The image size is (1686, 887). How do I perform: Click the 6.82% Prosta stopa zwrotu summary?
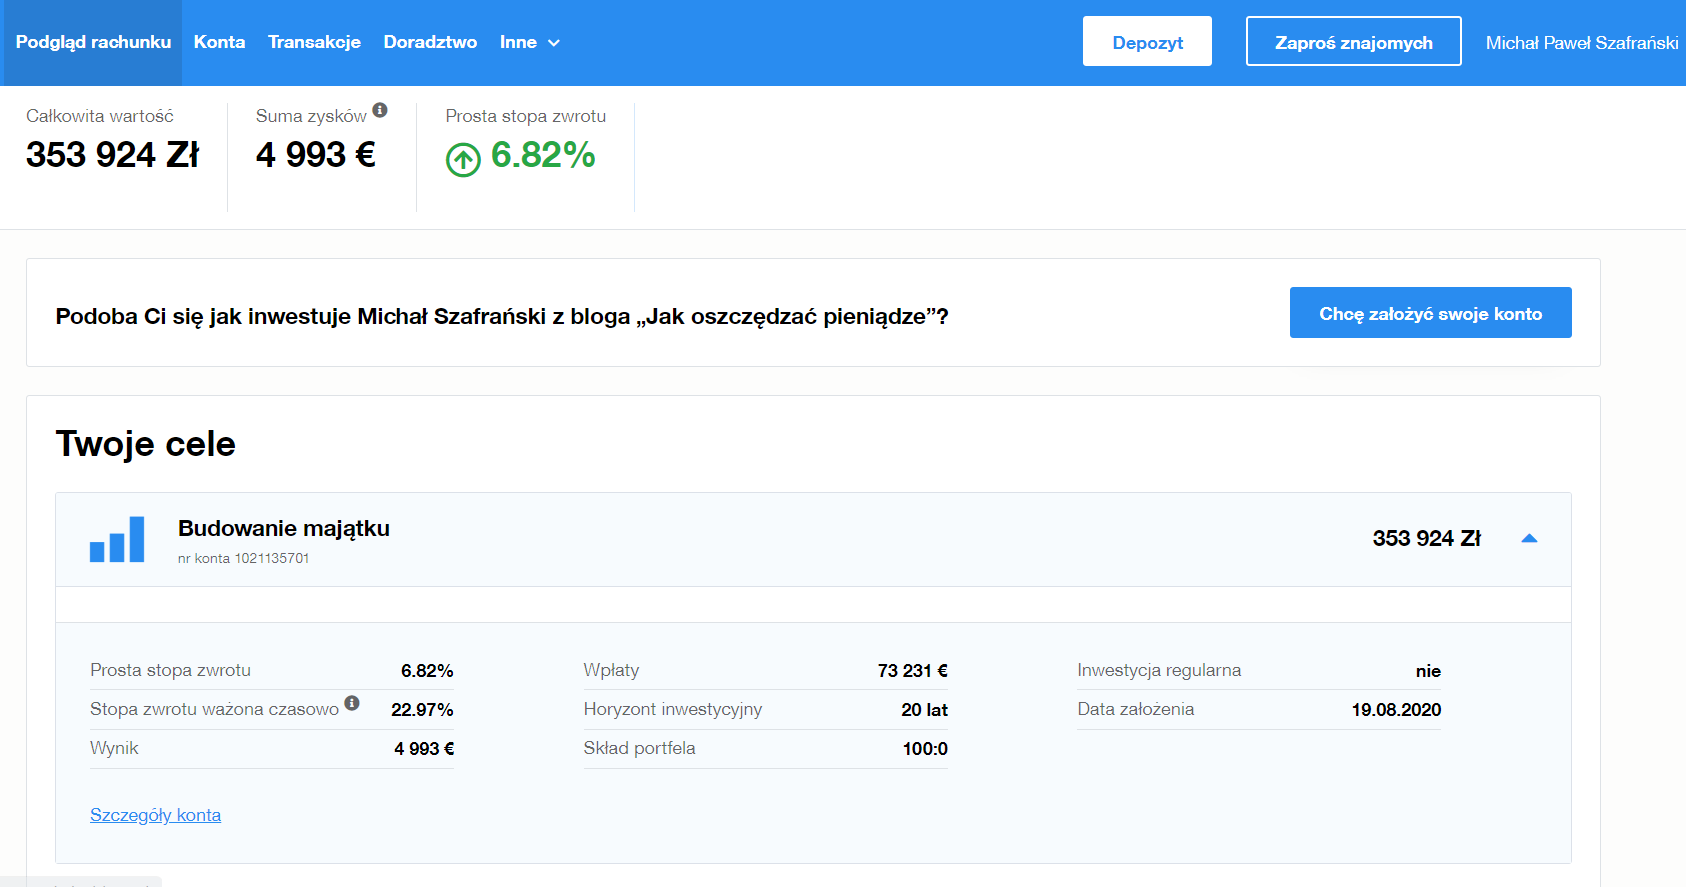pyautogui.click(x=543, y=155)
